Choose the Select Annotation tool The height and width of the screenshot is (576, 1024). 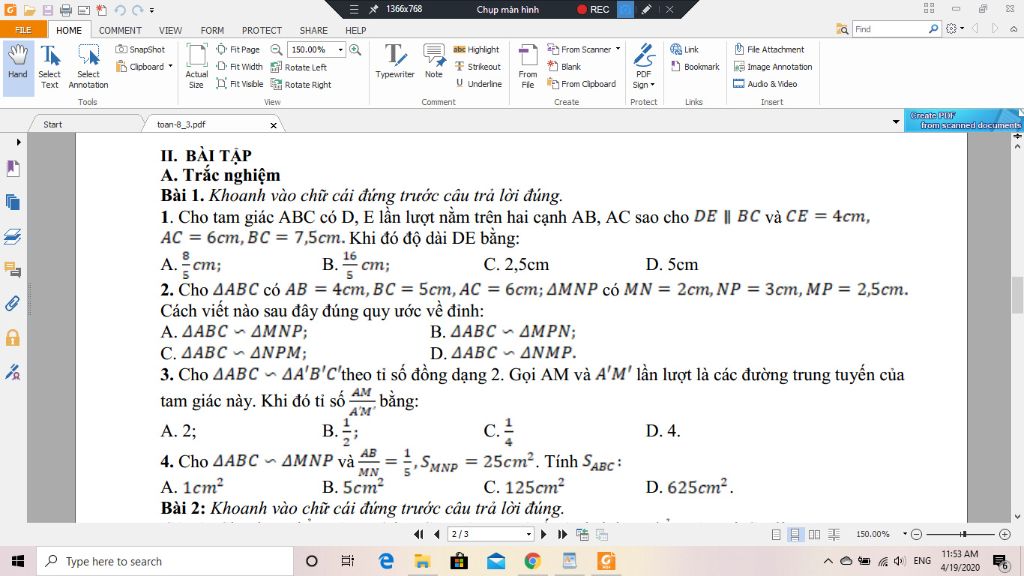[88, 67]
